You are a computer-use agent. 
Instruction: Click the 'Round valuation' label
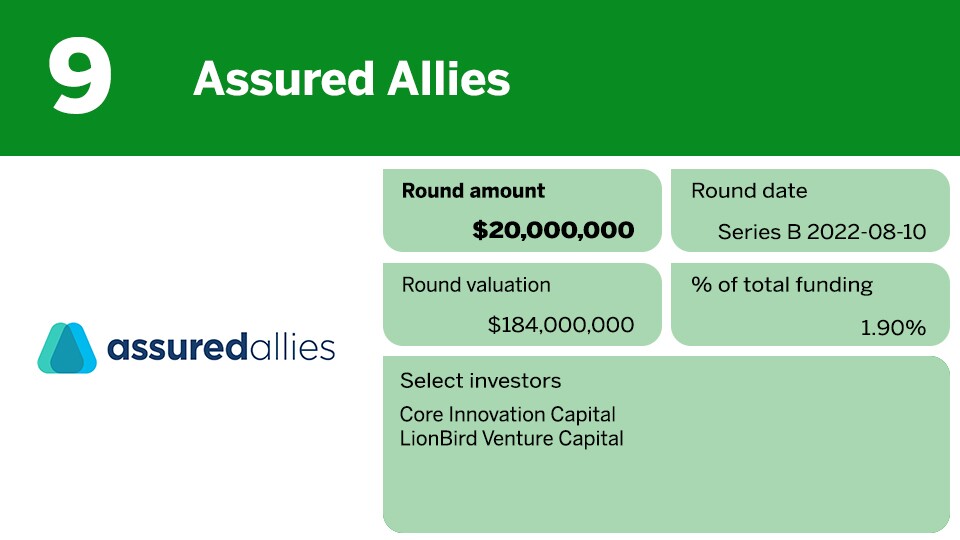(476, 285)
